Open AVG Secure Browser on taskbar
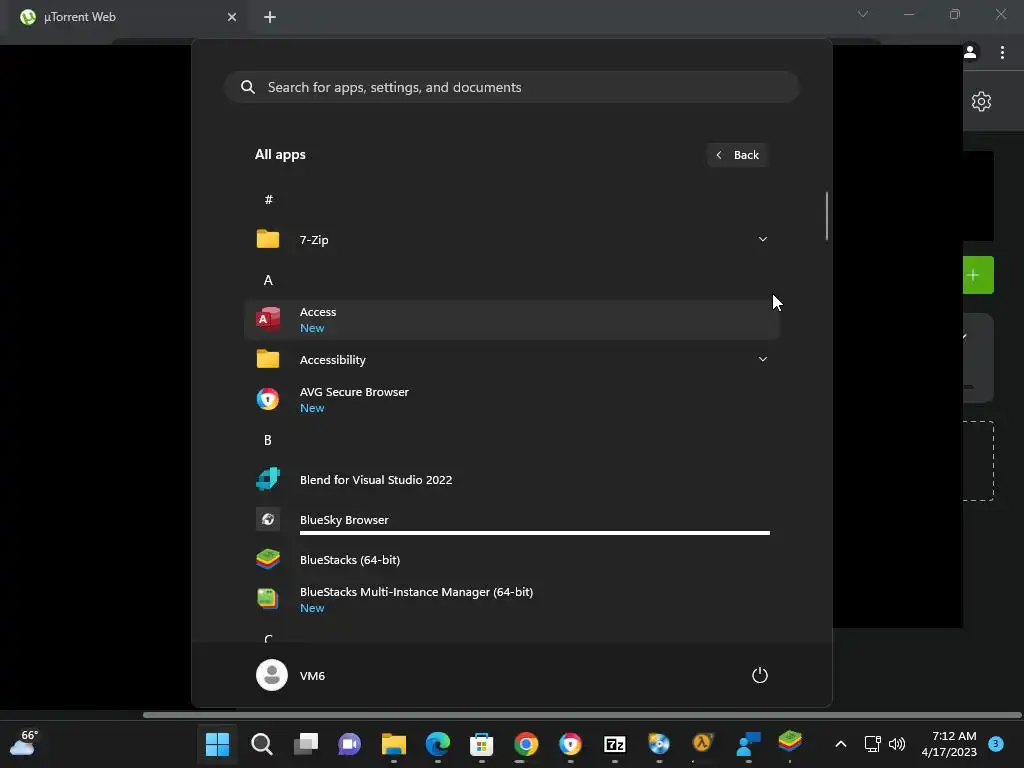 [x=570, y=744]
